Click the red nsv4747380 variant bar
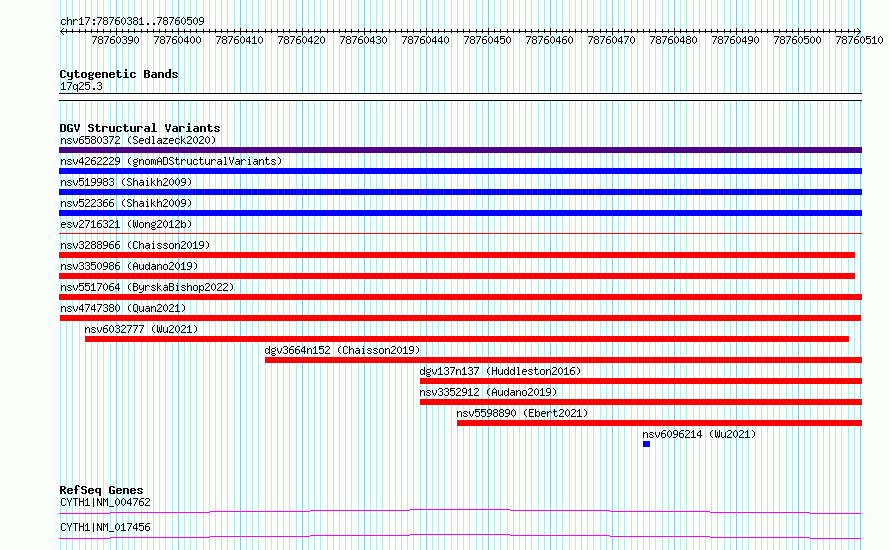 tap(460, 318)
